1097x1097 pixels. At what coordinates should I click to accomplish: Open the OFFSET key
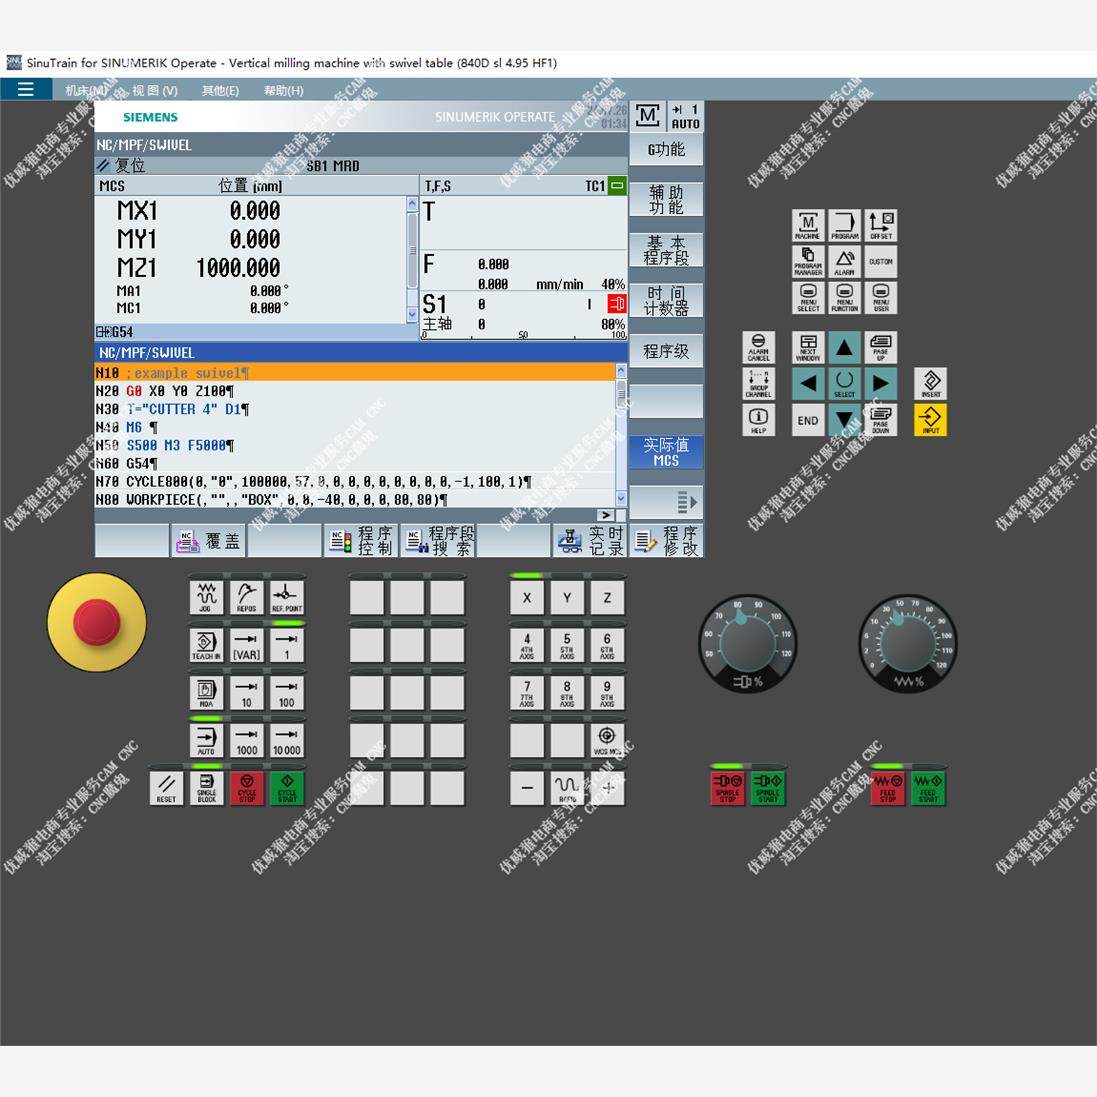point(881,226)
